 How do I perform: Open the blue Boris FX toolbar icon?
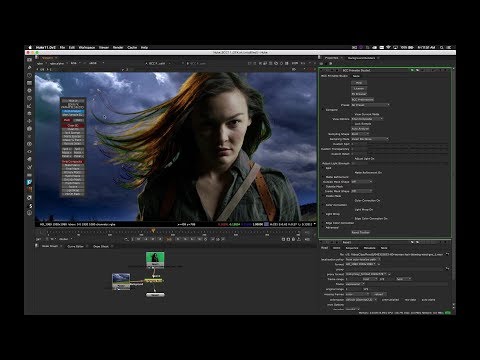(x=29, y=182)
